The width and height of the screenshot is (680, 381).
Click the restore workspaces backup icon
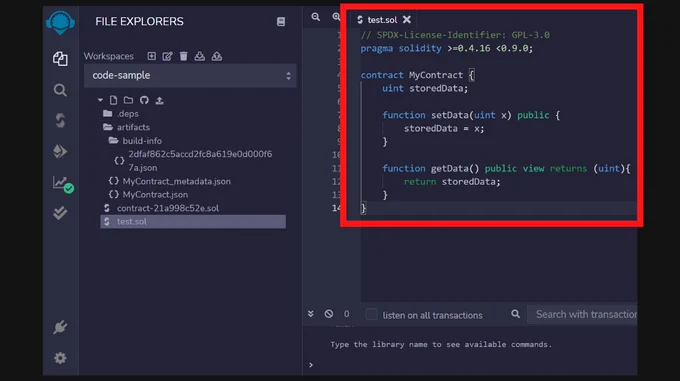coord(217,56)
